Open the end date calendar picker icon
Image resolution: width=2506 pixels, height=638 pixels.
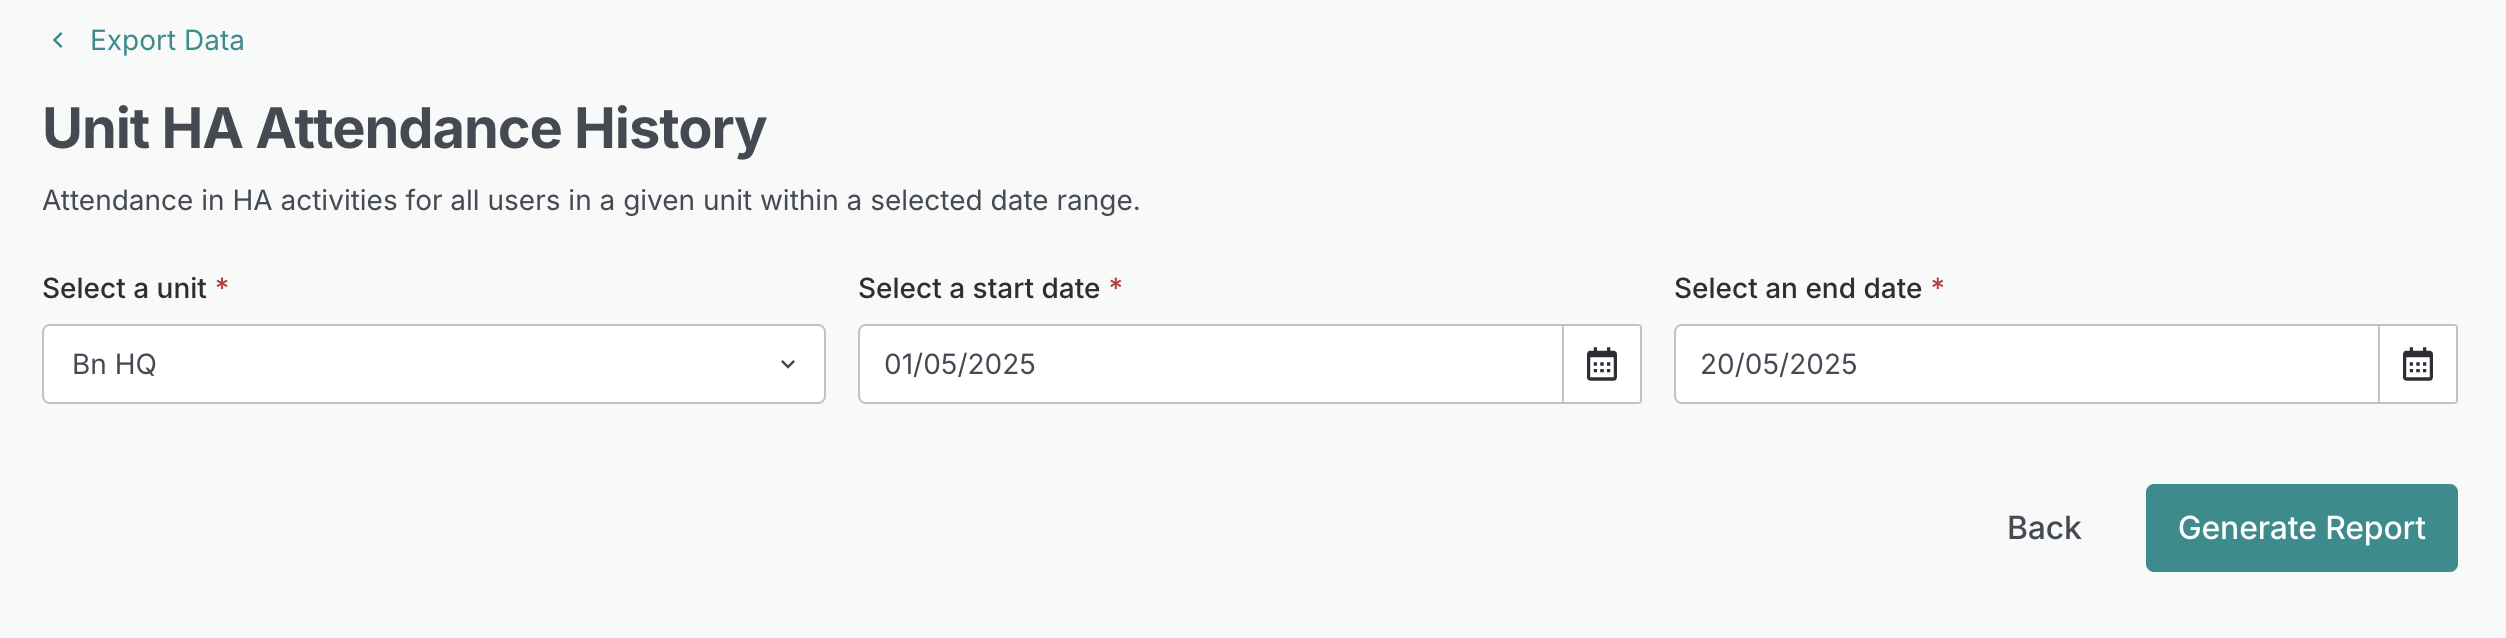(2417, 364)
